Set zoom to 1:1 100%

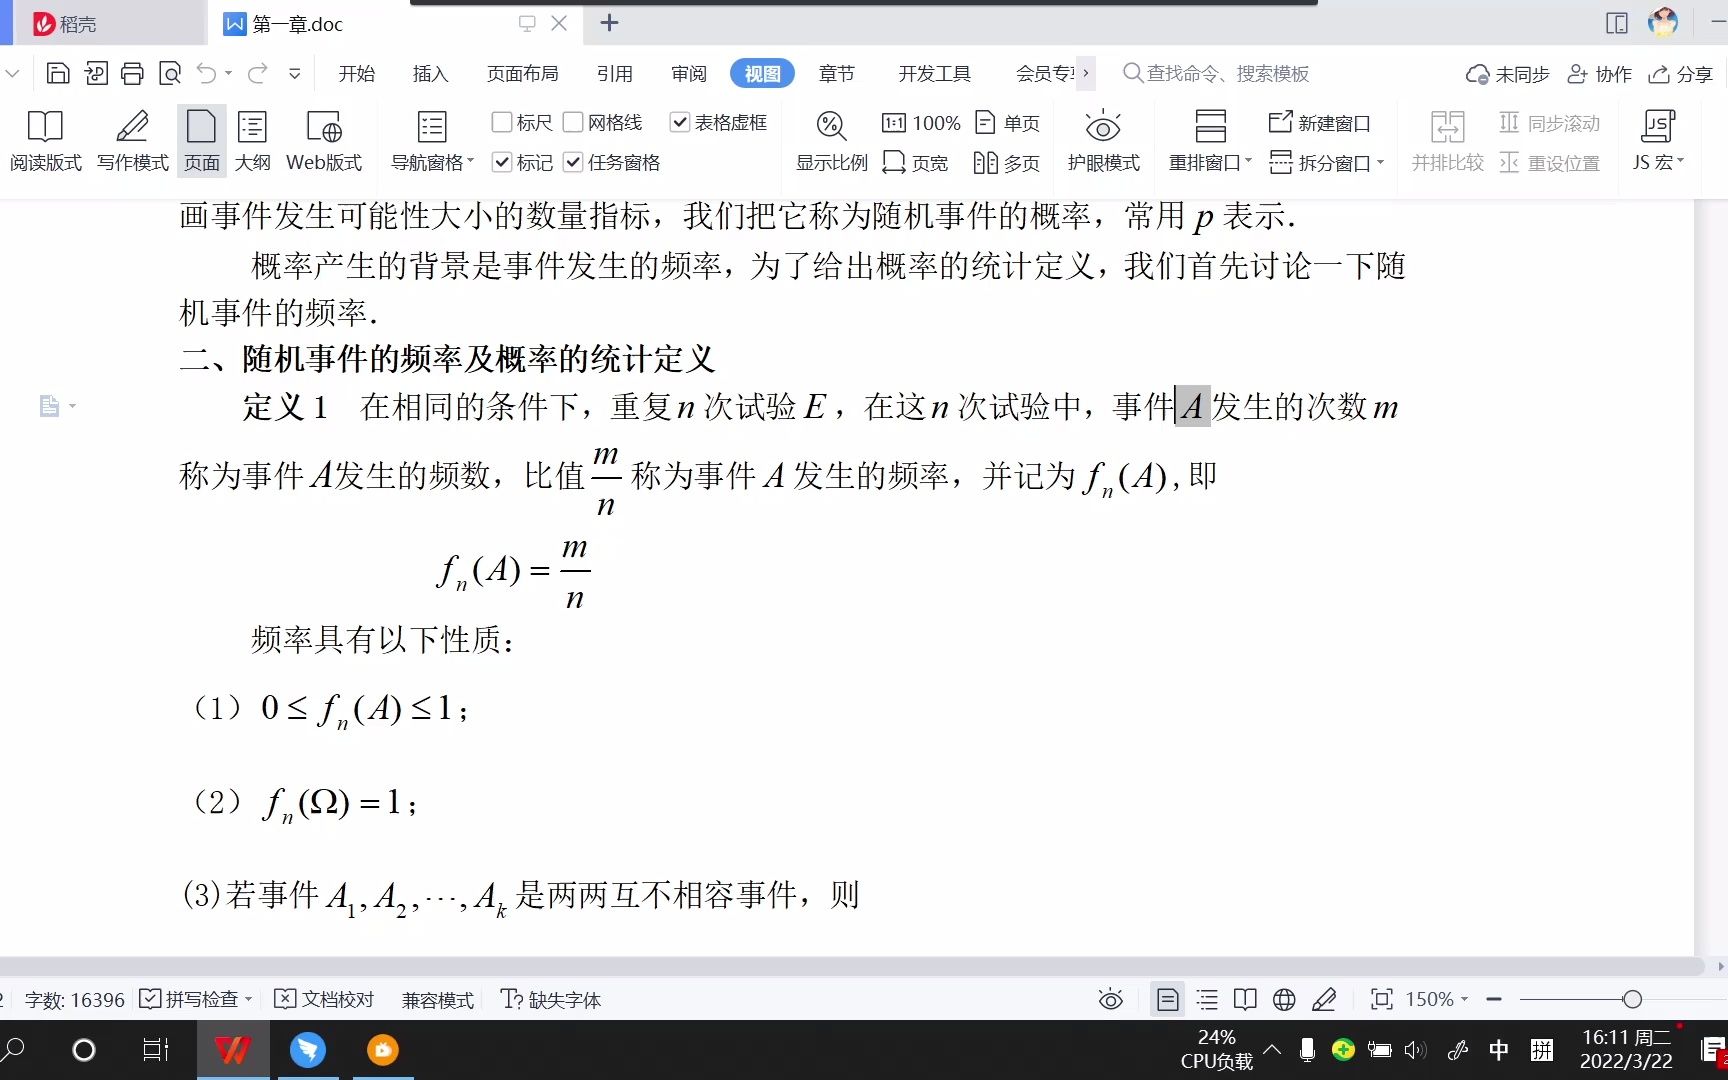click(x=919, y=122)
